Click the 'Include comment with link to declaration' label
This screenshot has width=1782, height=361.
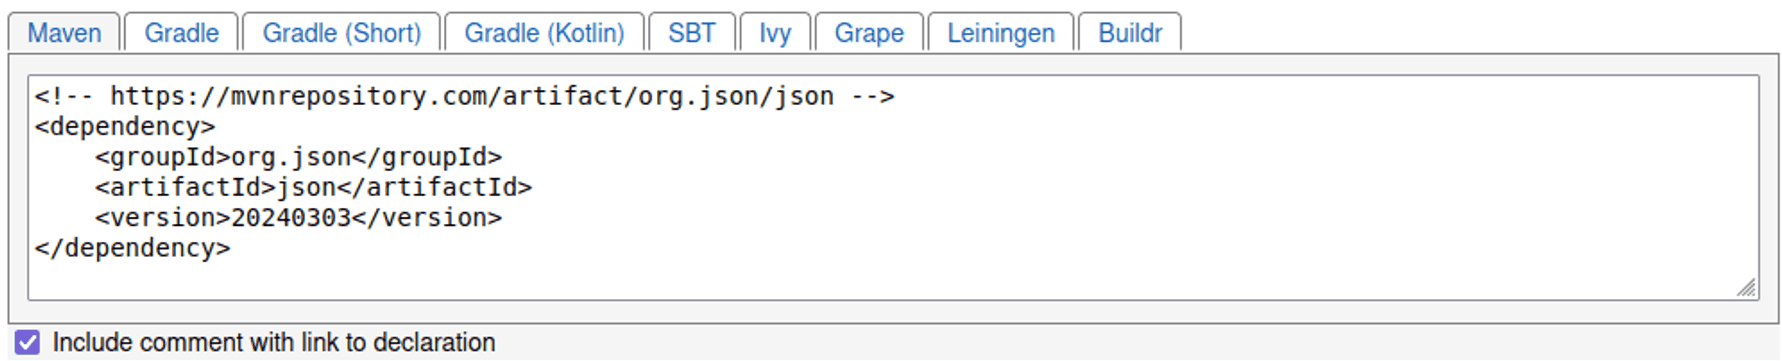pos(274,343)
